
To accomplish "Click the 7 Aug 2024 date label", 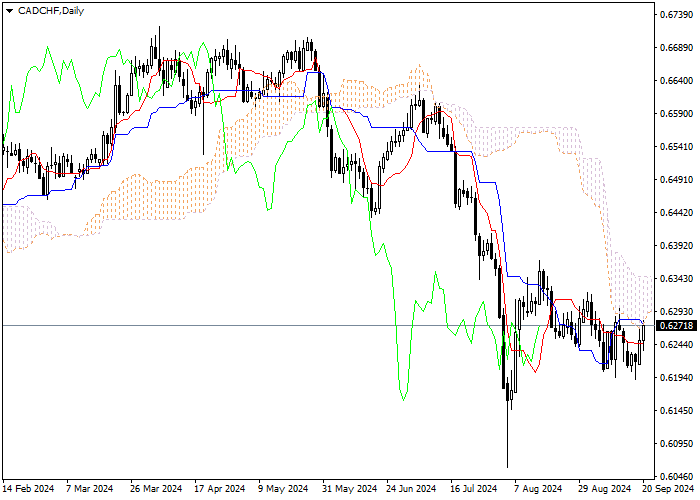I will click(x=538, y=489).
